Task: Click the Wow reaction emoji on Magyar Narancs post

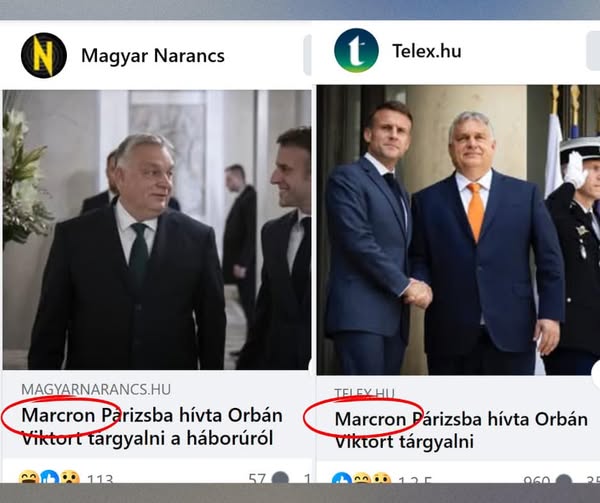Action: tap(70, 477)
